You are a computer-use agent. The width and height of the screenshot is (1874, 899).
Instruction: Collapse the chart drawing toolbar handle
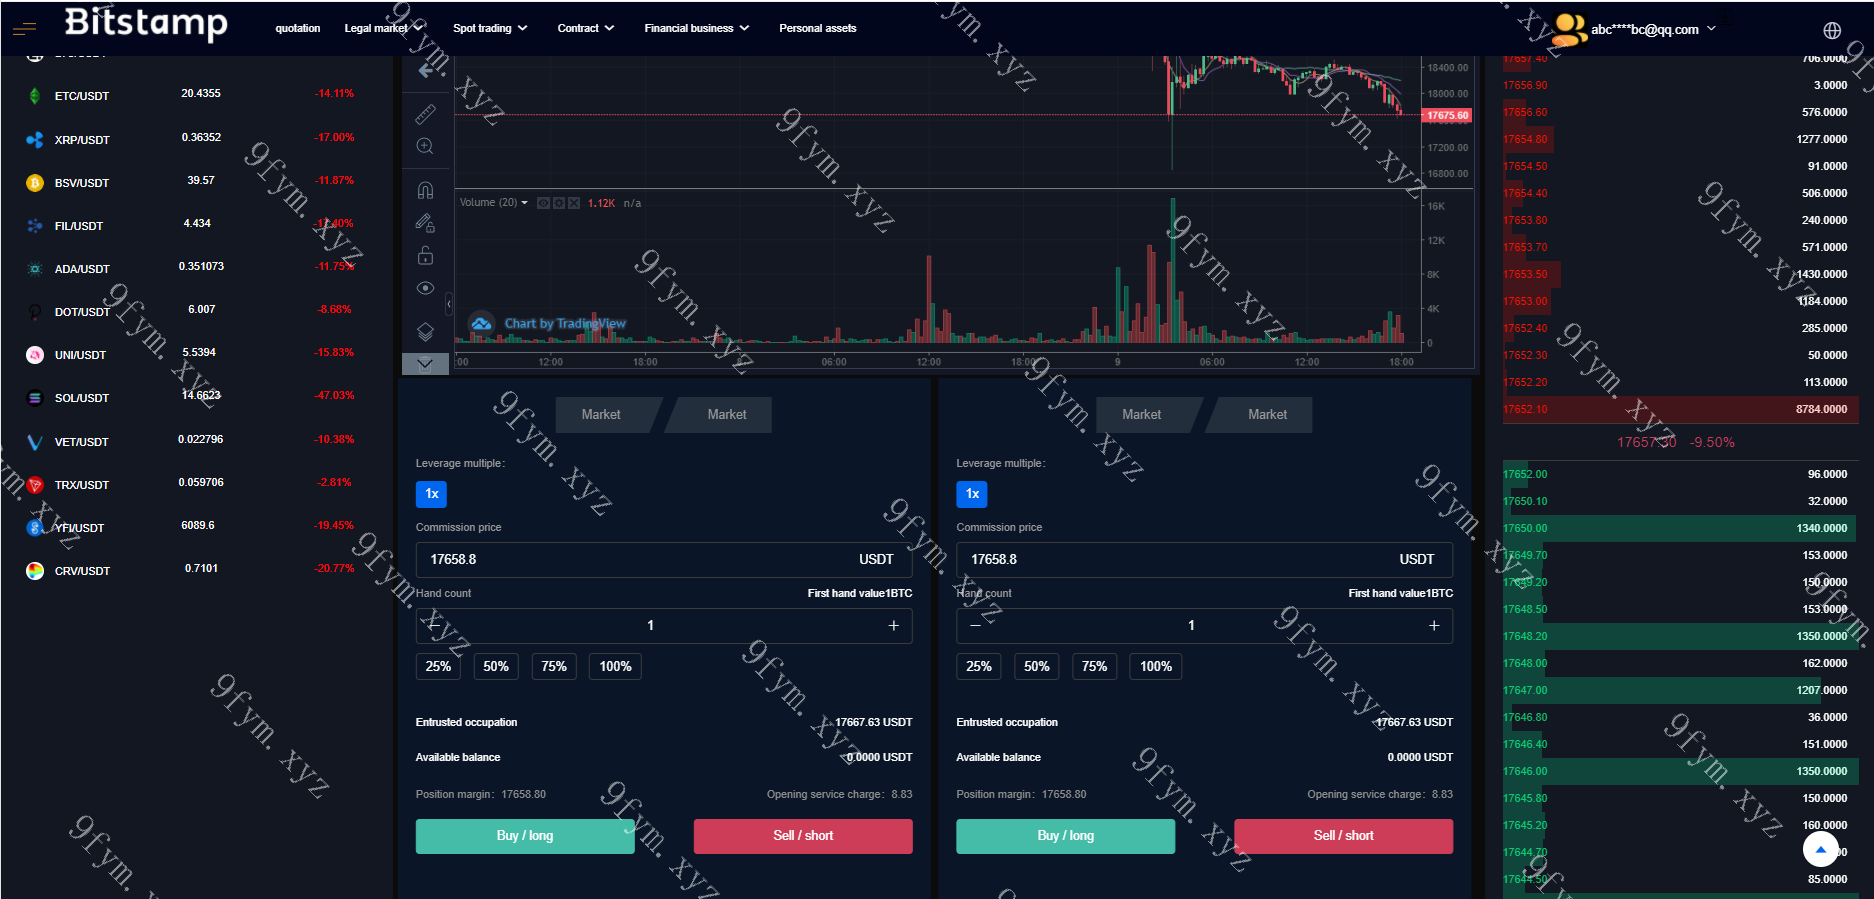click(449, 302)
